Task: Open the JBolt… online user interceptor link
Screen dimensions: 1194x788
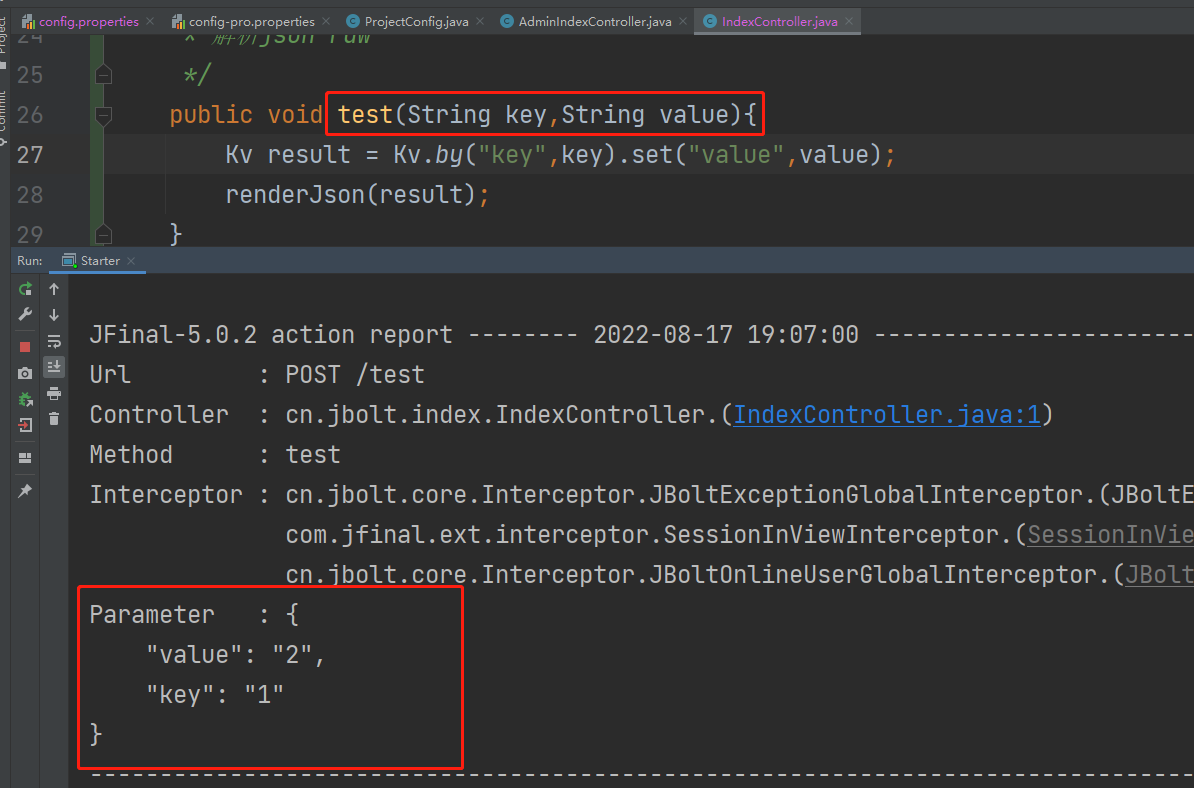Action: (1159, 574)
